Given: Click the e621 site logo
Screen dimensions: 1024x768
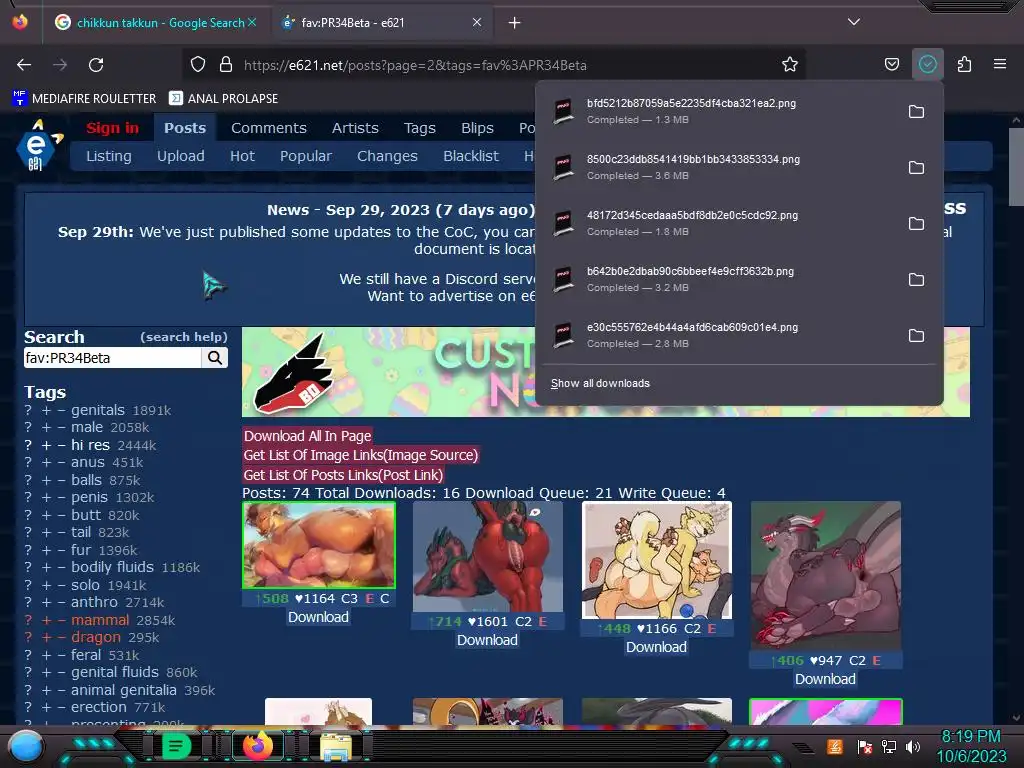Looking at the screenshot, I should click(38, 146).
